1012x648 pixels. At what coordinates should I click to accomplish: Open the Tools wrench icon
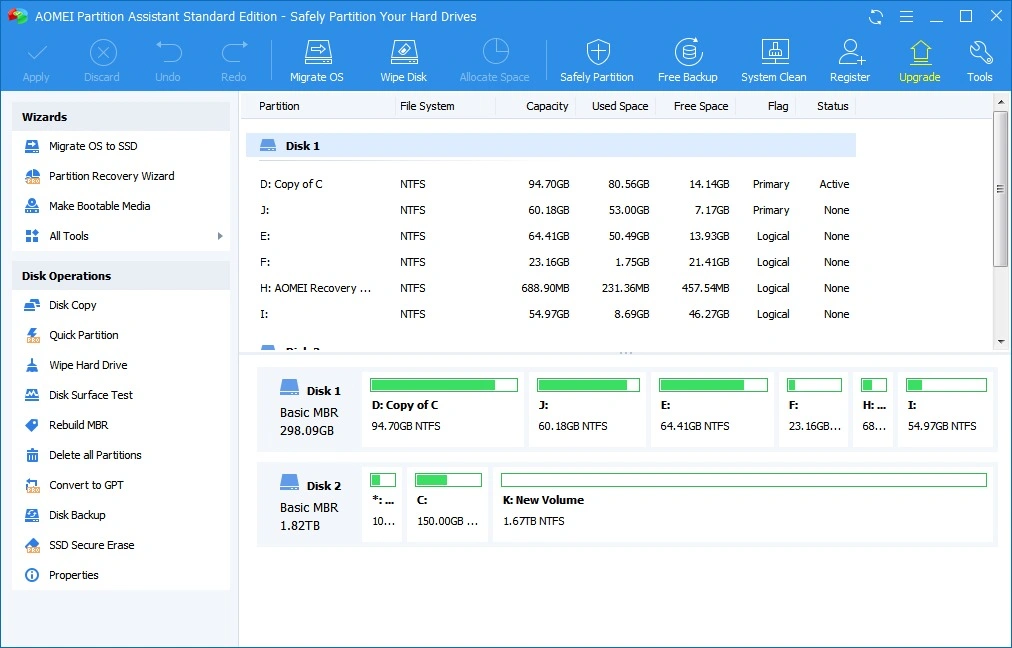coord(980,61)
